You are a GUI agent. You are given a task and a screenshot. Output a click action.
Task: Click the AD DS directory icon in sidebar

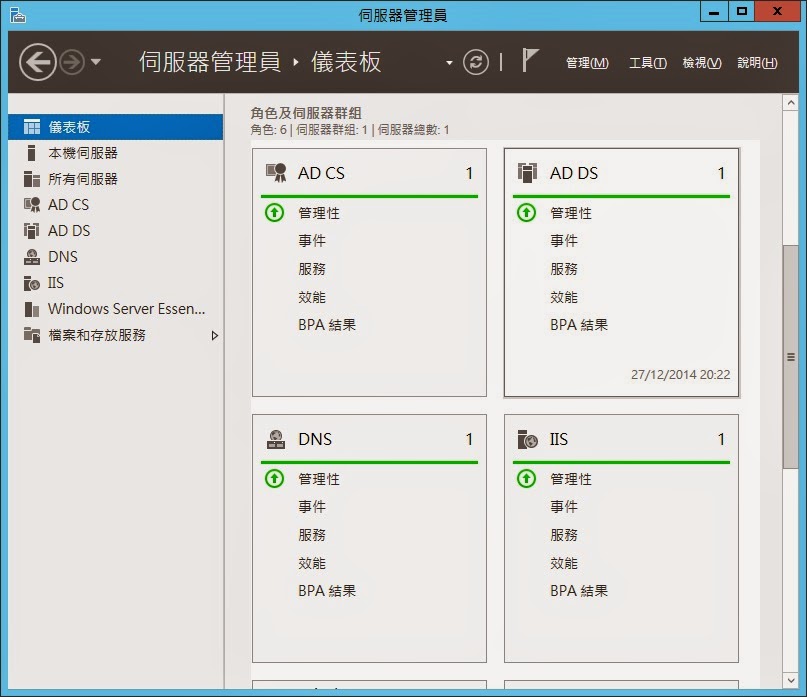tap(31, 231)
